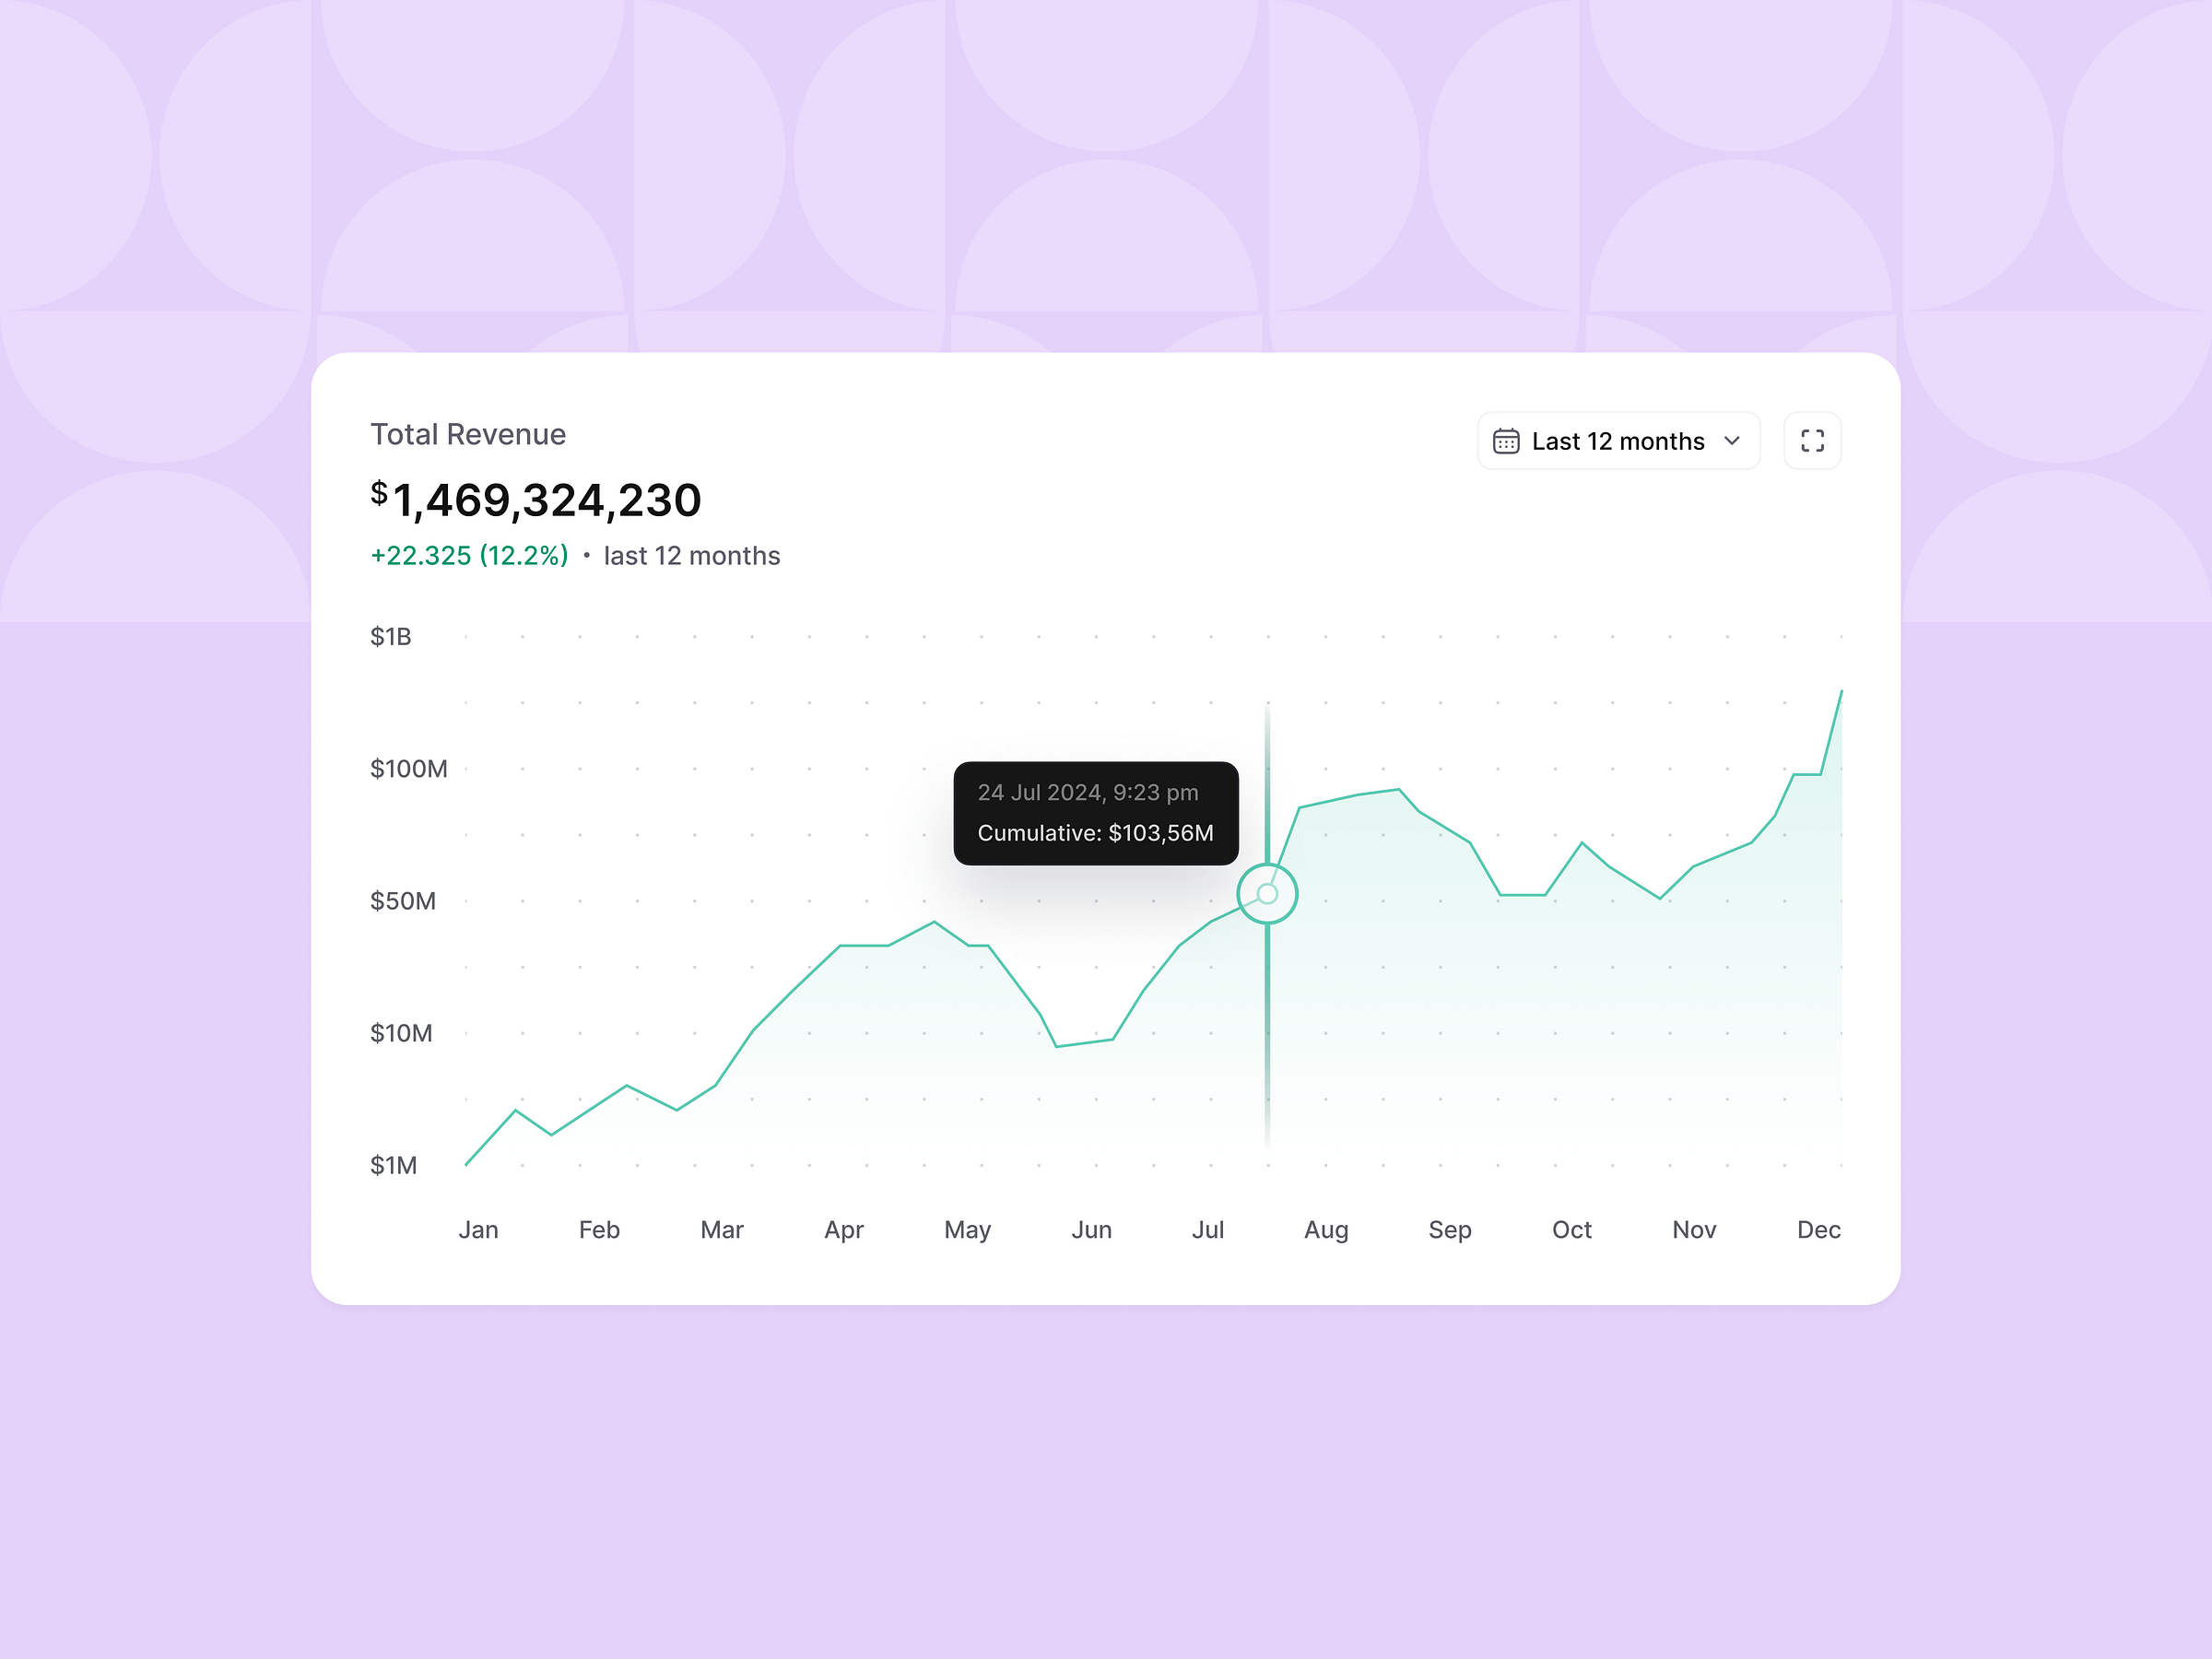Viewport: 2212px width, 1659px height.
Task: Click the $50M gridline label
Action: 404,900
